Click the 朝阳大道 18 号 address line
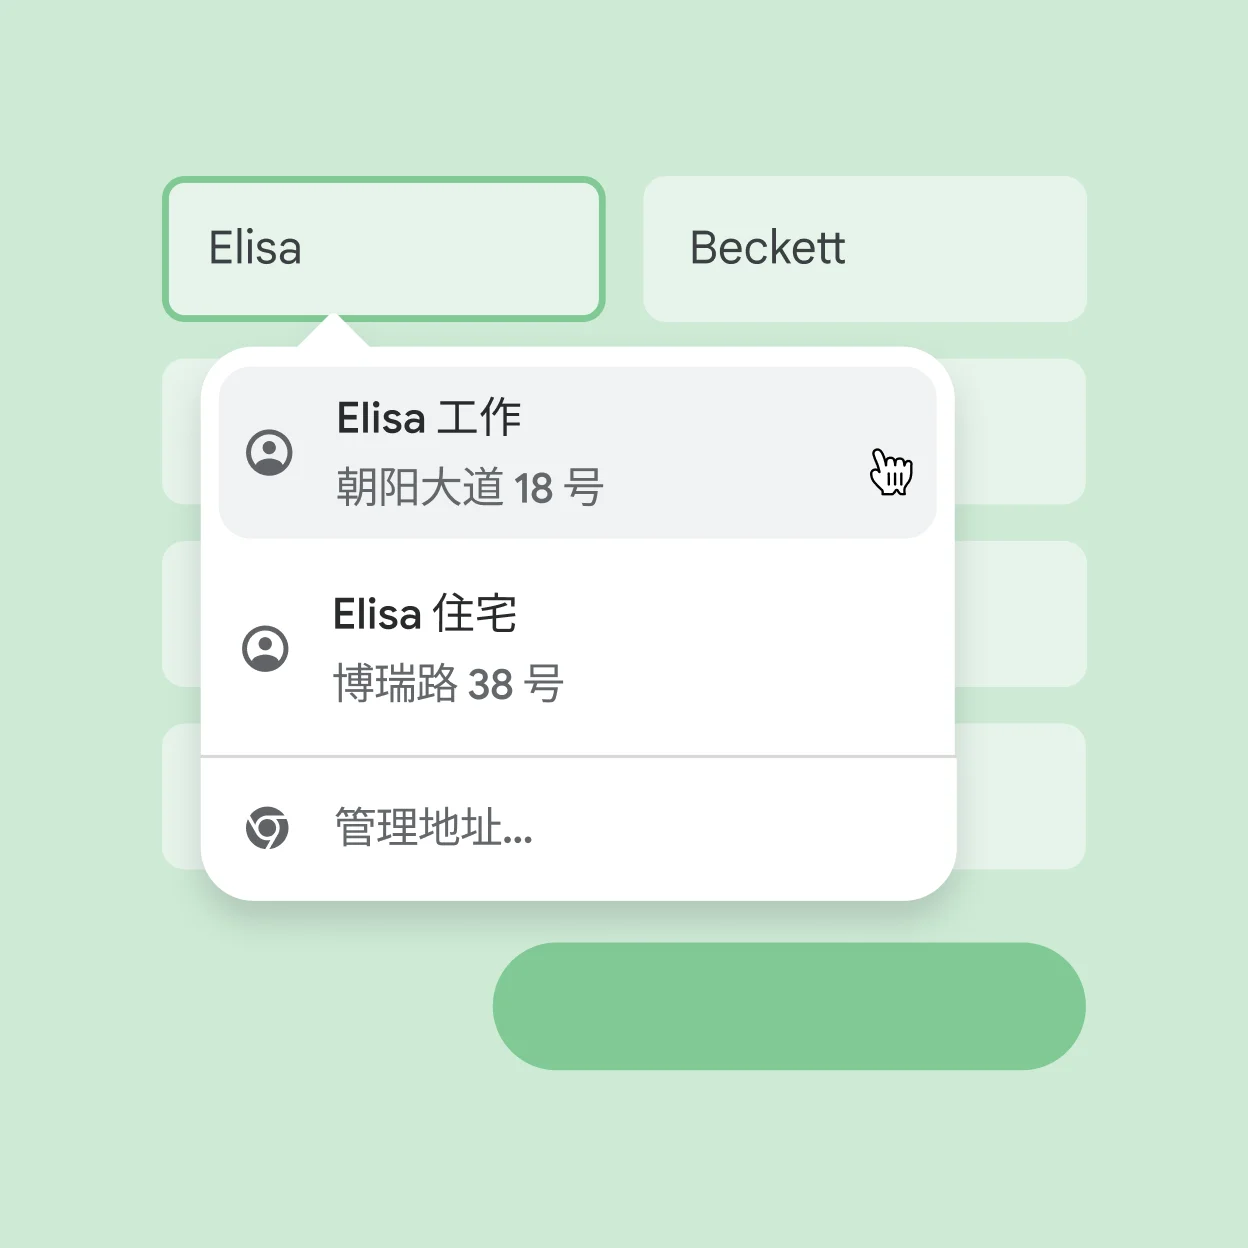This screenshot has height=1248, width=1248. click(470, 488)
